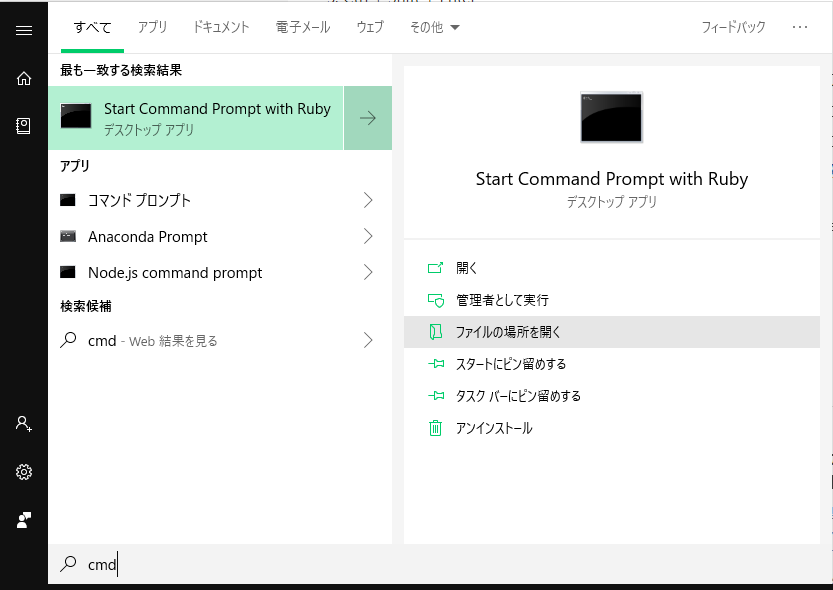
Task: Expand details arrow for Start Command Prompt with Ruby
Action: pyautogui.click(x=368, y=118)
